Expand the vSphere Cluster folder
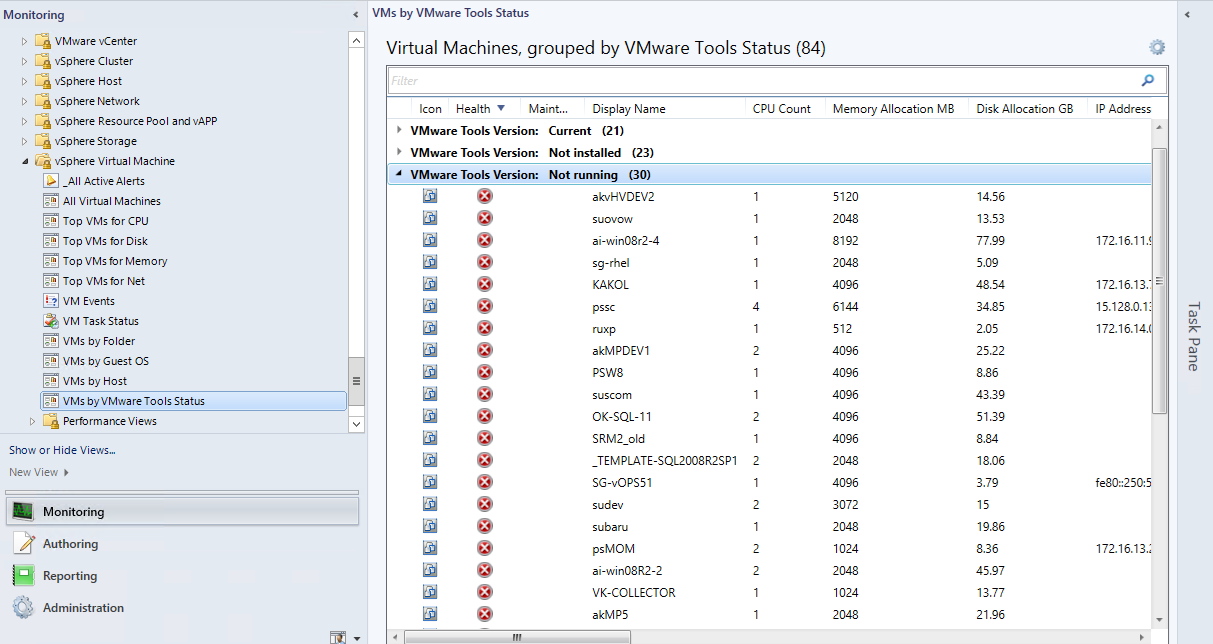1213x644 pixels. click(25, 61)
